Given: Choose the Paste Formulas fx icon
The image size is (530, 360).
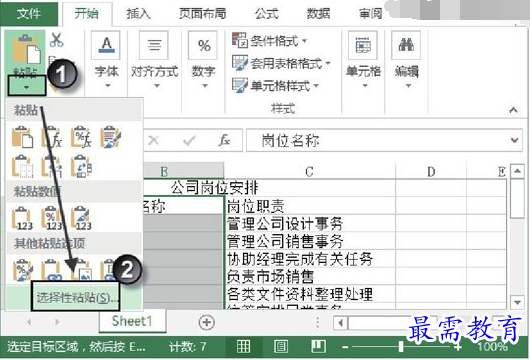Looking at the screenshot, I should point(52,137).
